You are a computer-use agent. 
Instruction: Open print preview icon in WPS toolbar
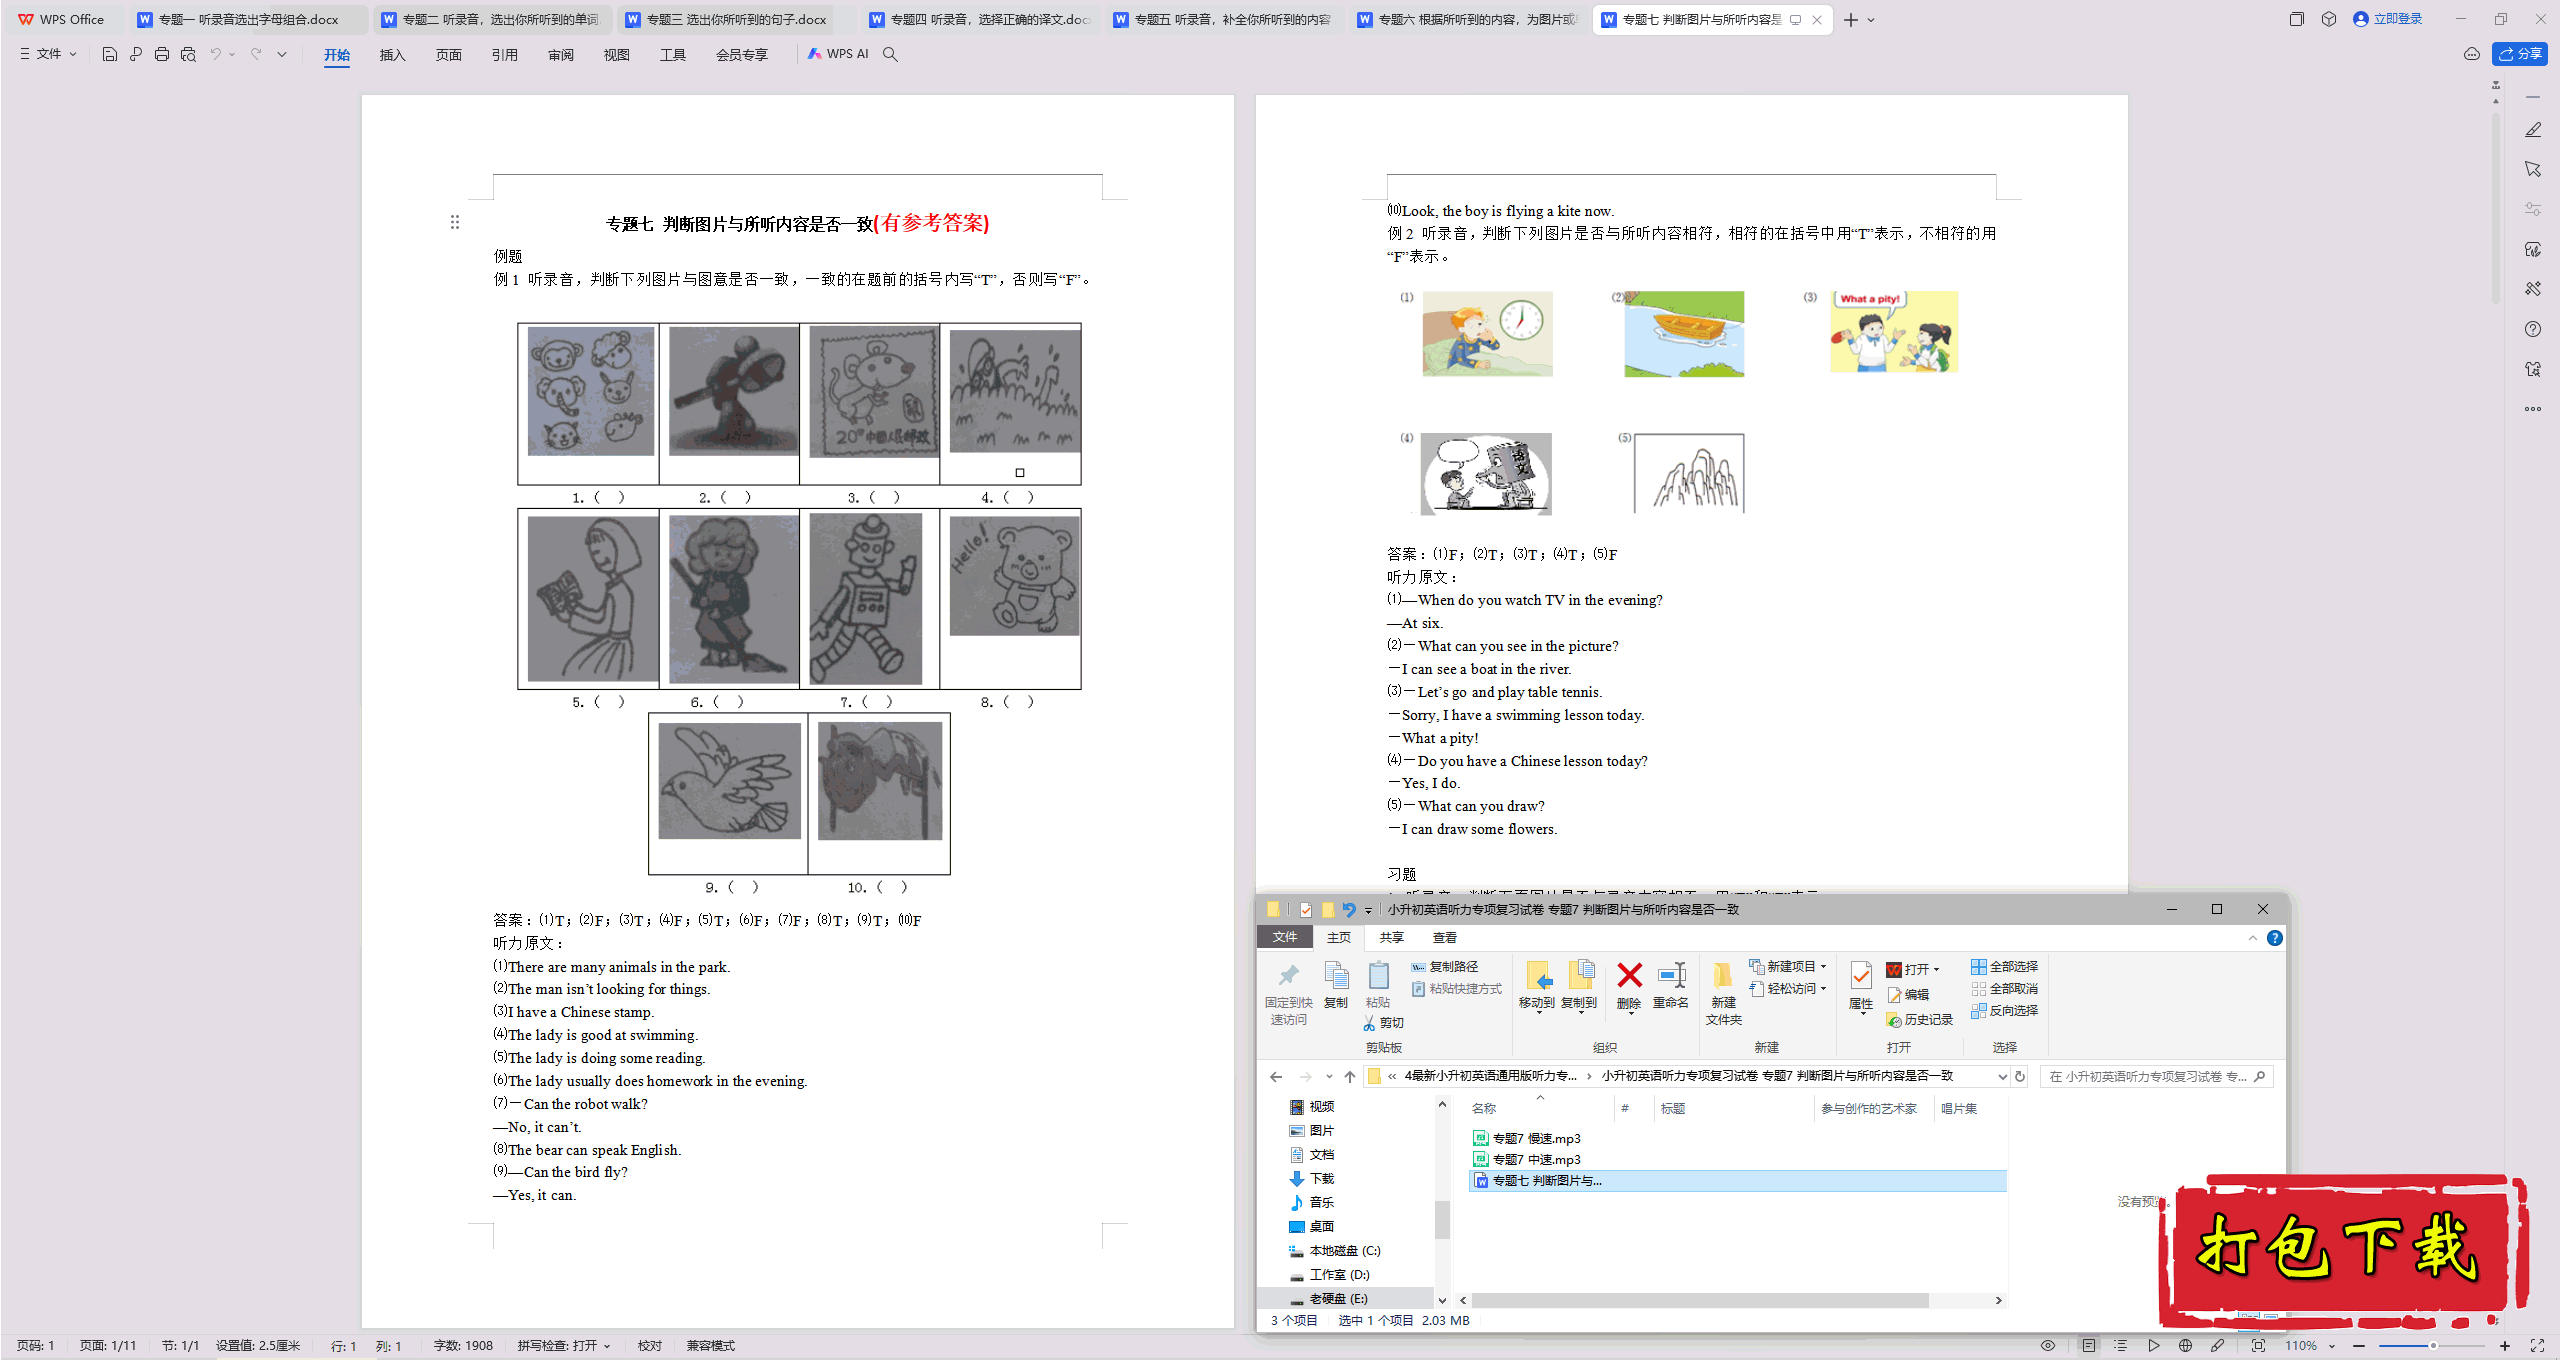coord(188,54)
